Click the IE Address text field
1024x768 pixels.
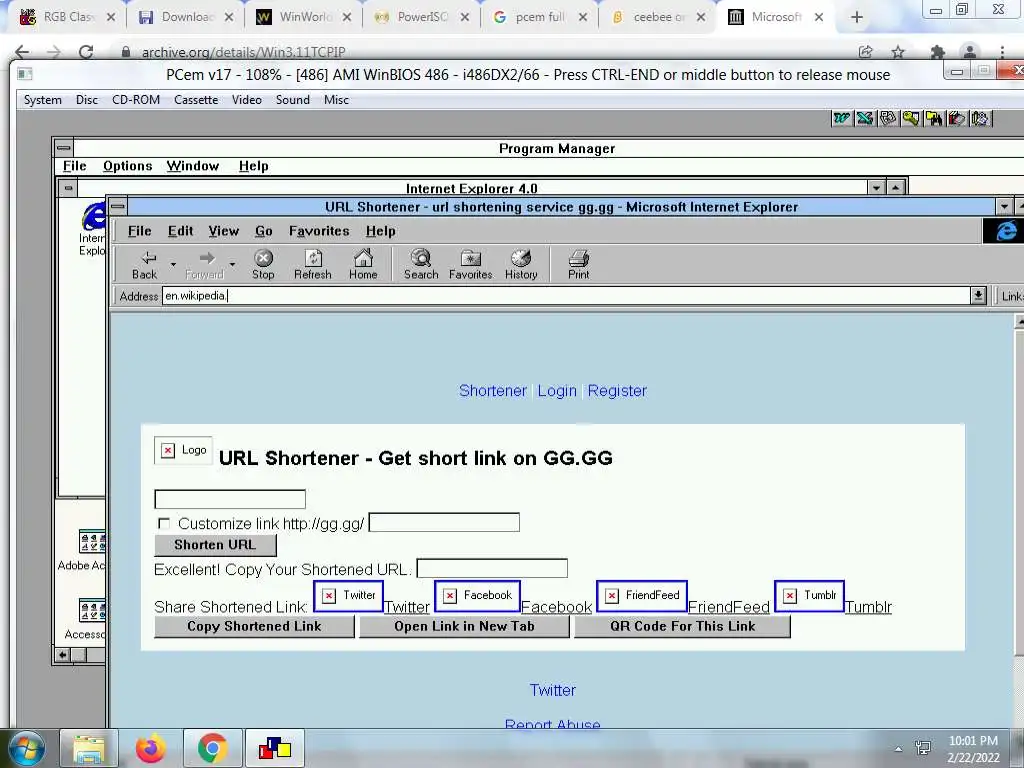pyautogui.click(x=566, y=296)
